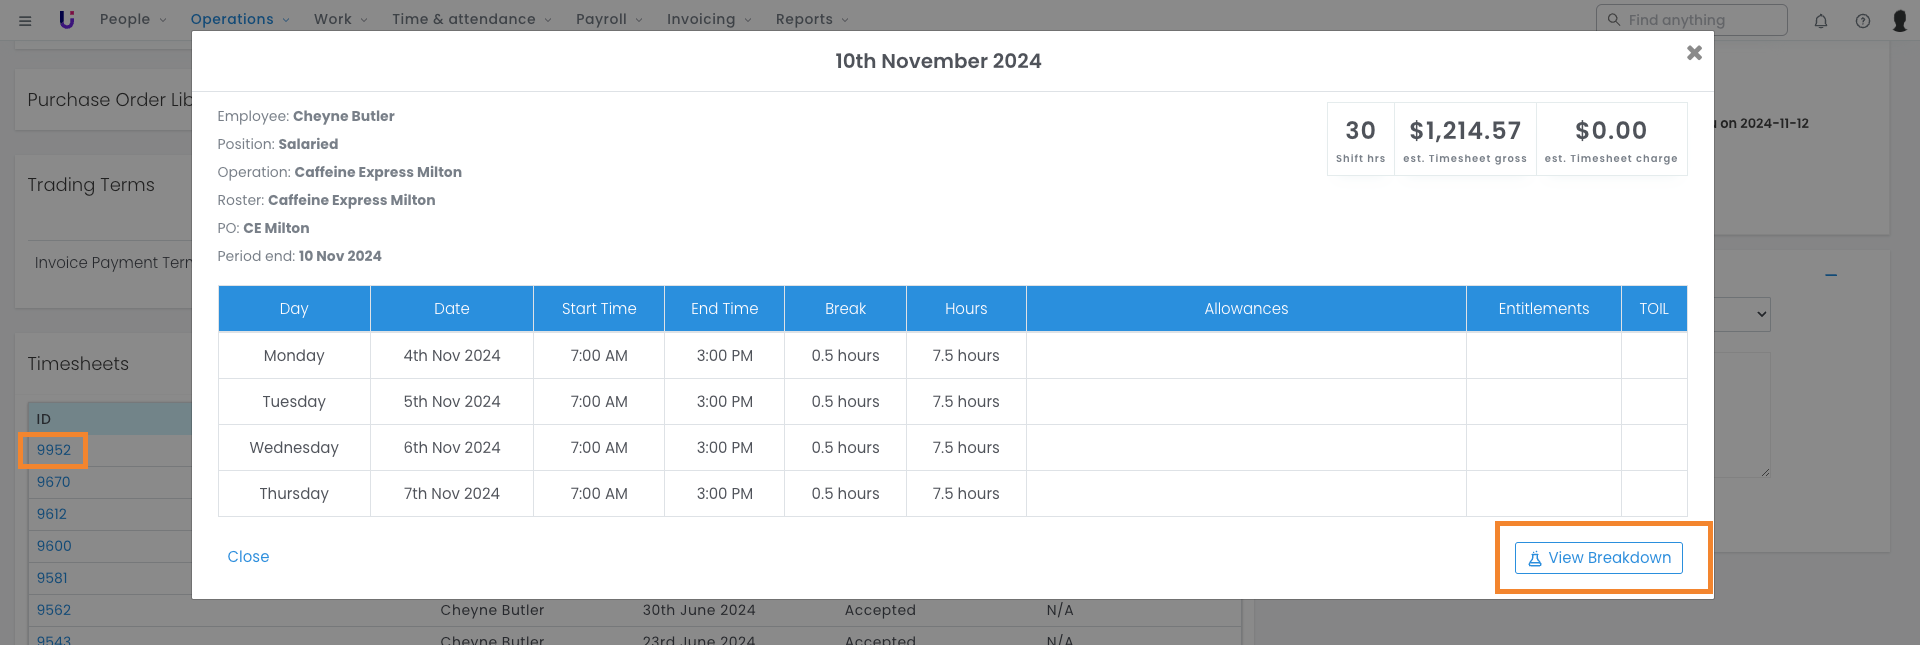Click the View Breakdown button

[x=1598, y=558]
